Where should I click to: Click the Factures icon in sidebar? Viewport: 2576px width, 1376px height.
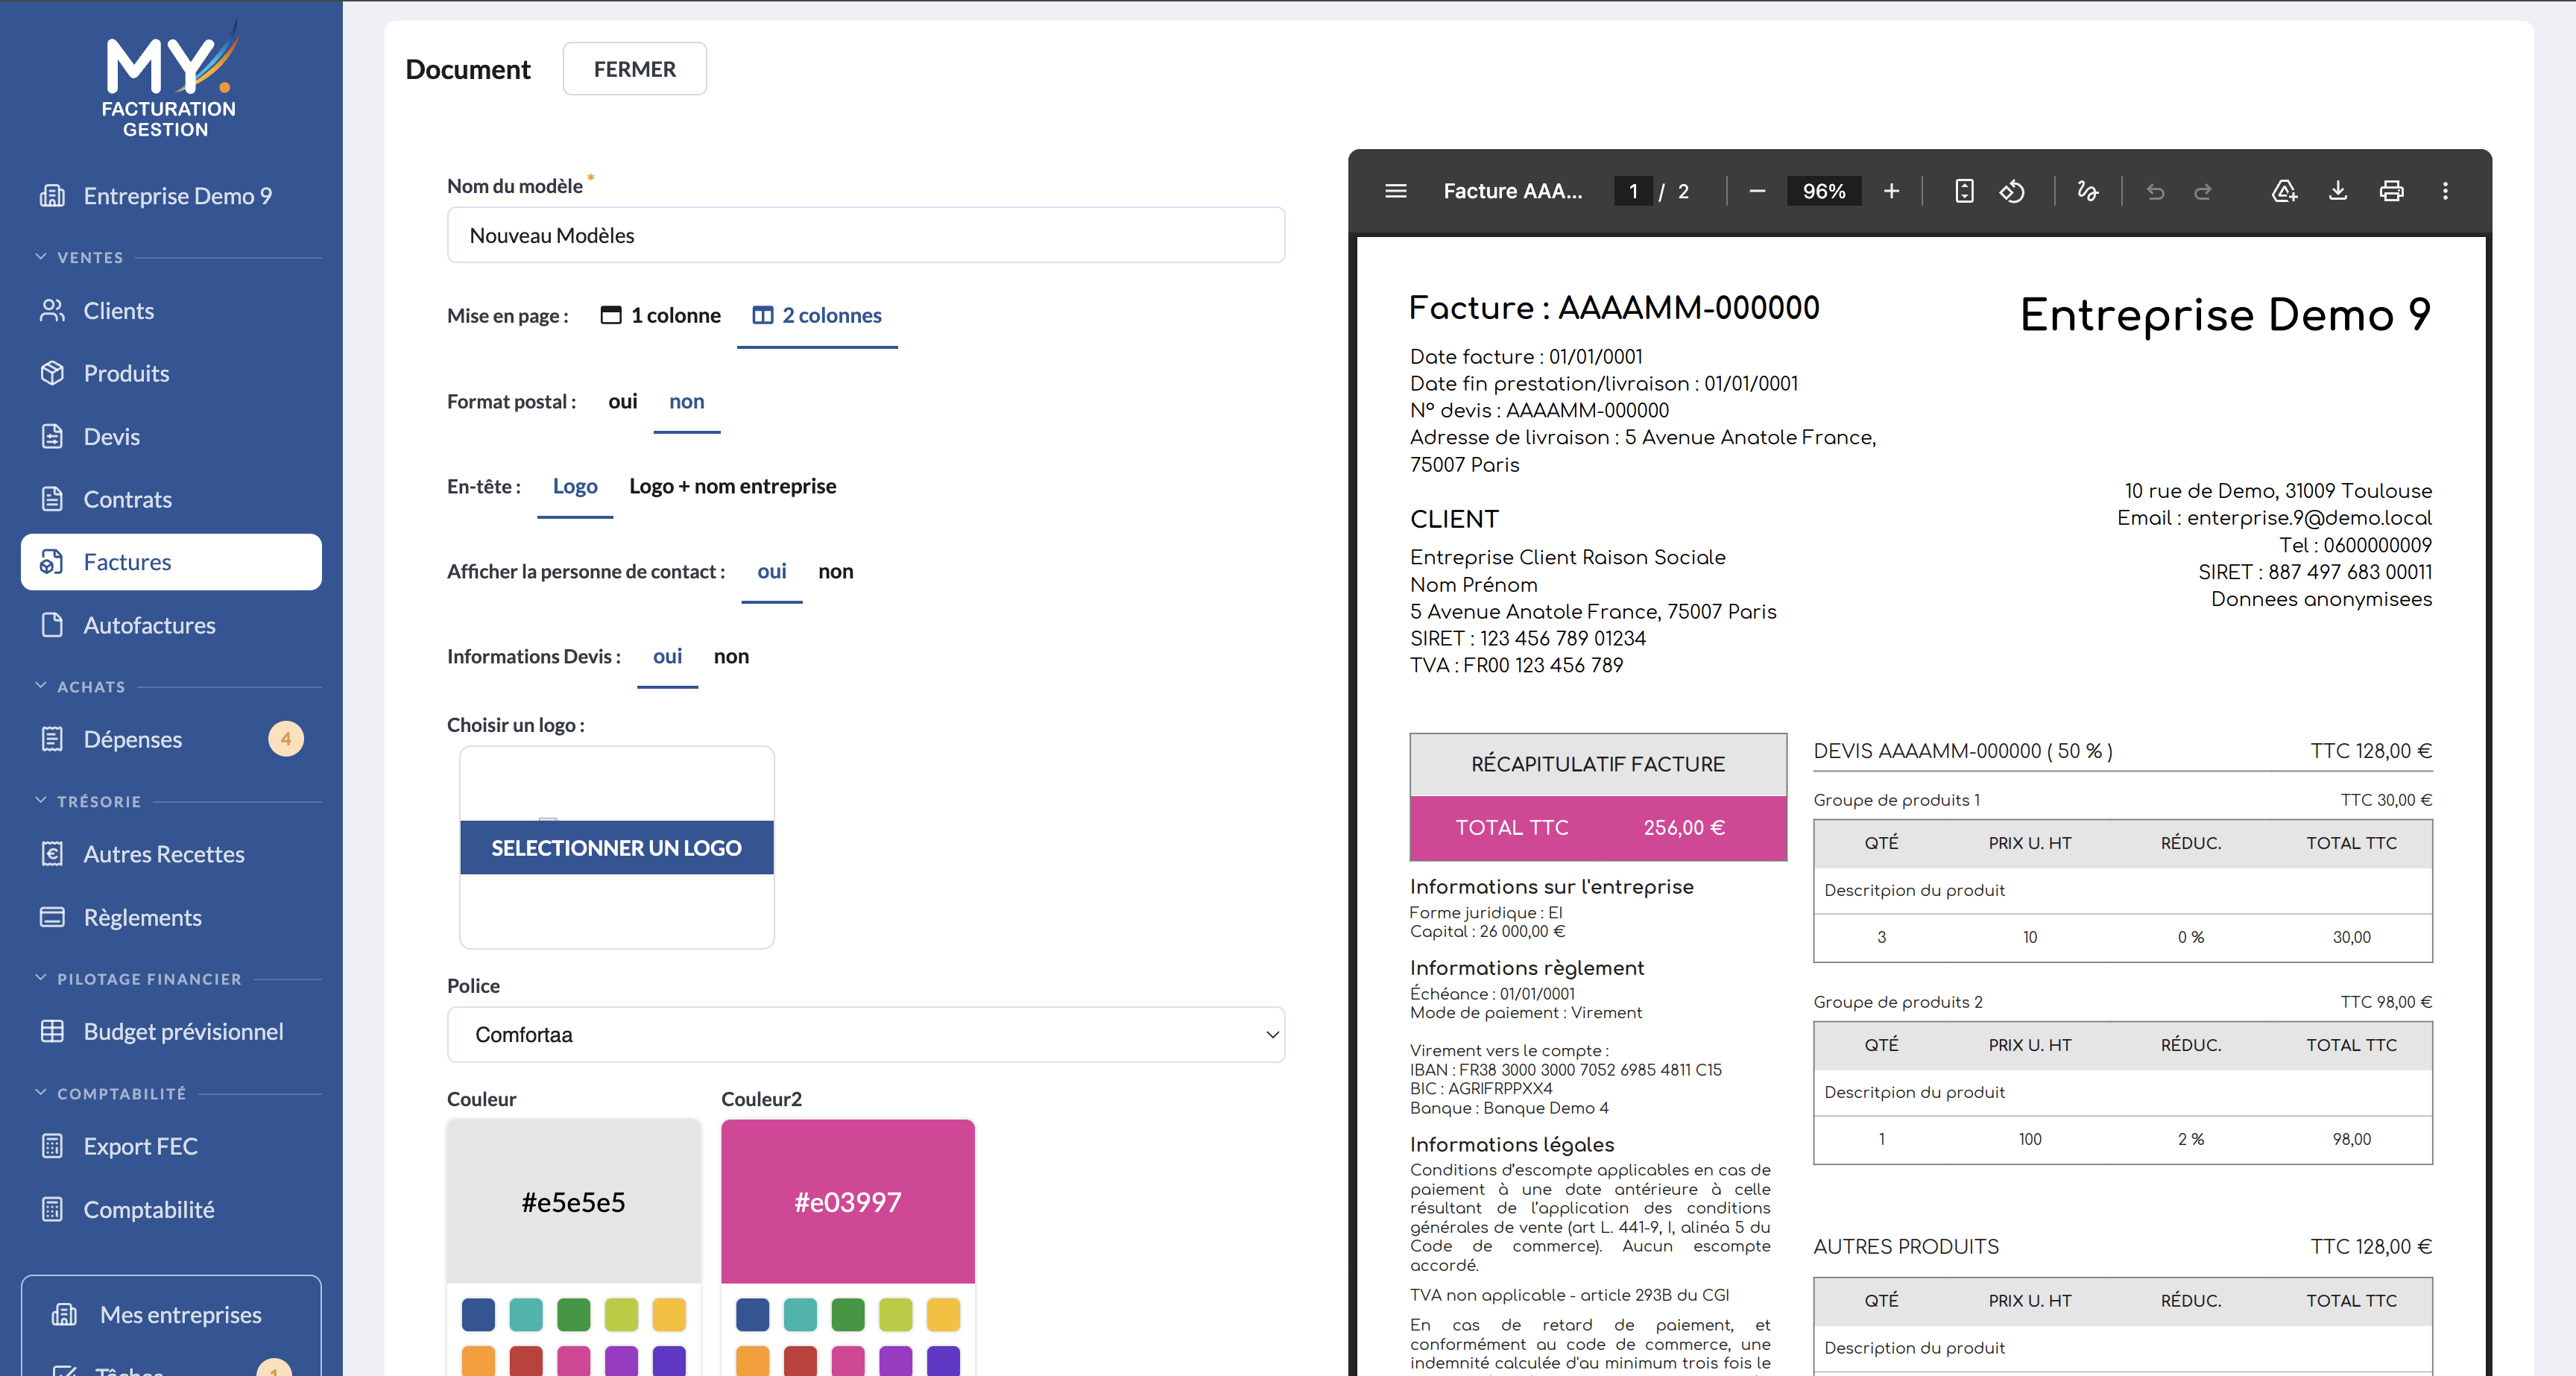(x=52, y=562)
